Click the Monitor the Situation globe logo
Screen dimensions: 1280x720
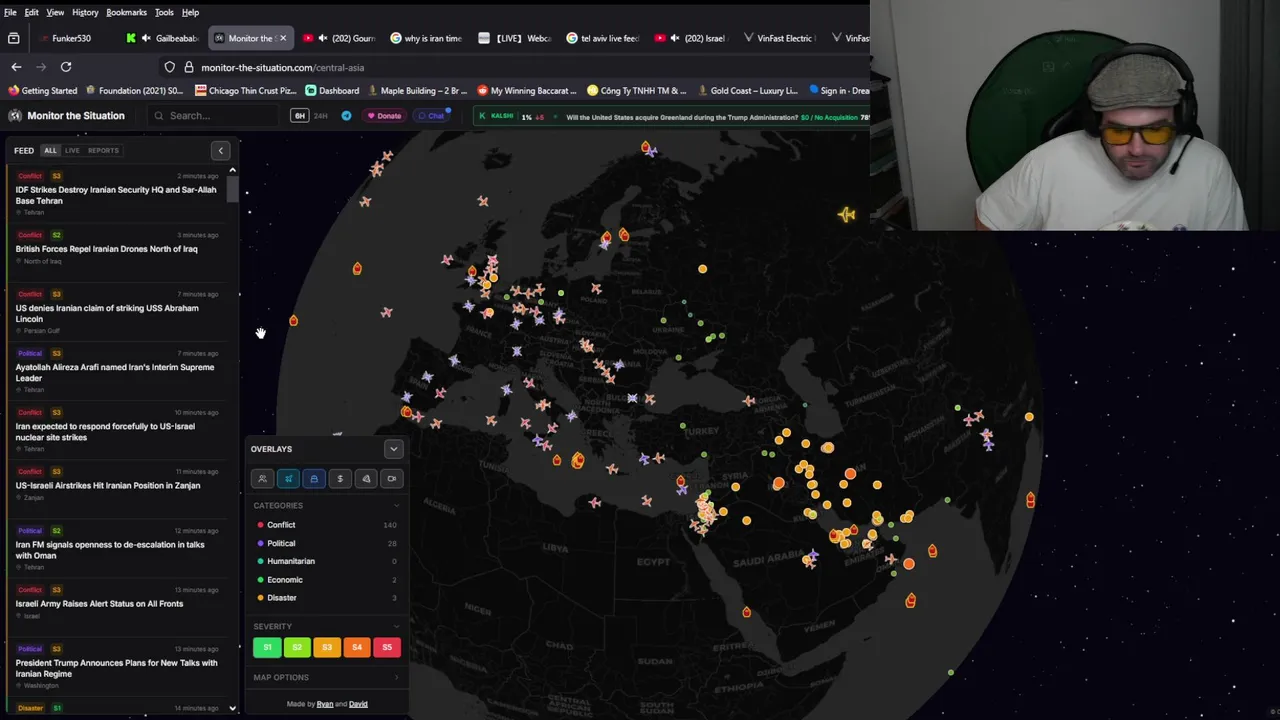tap(15, 116)
